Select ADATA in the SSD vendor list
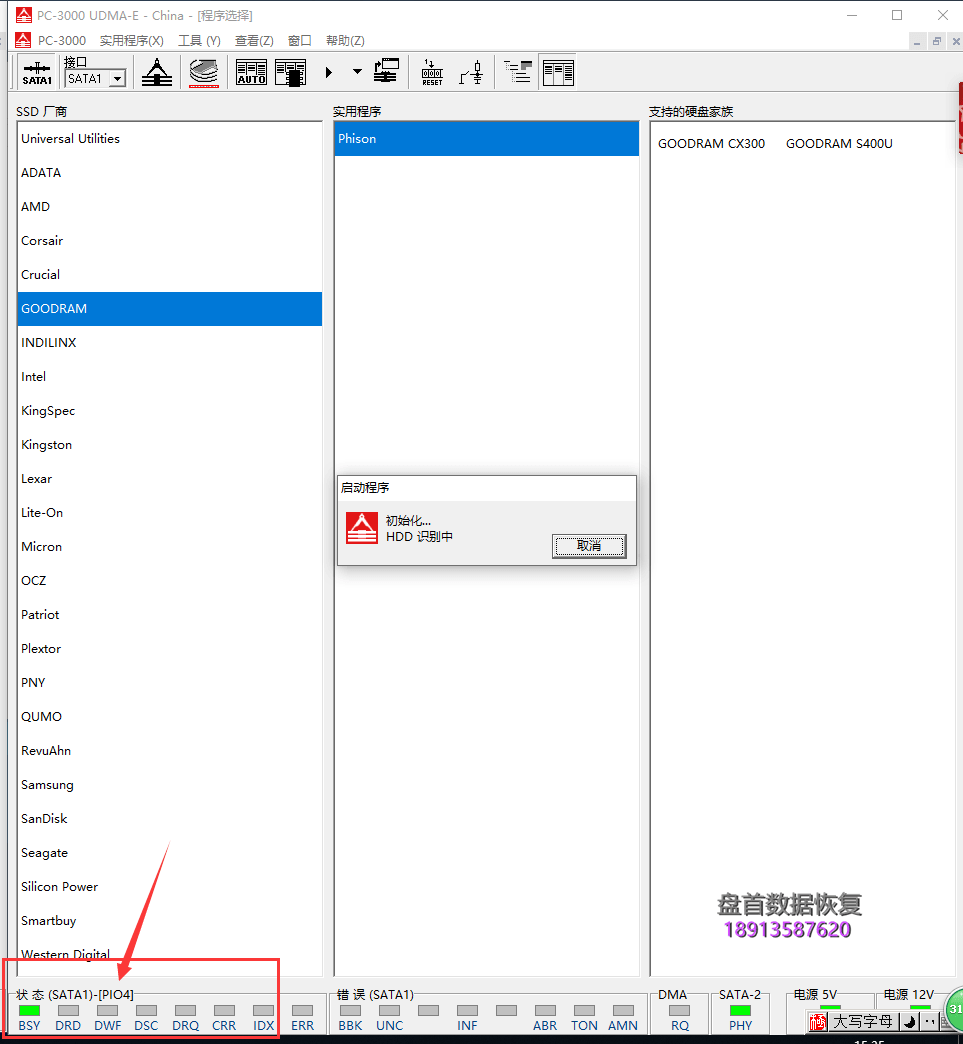Viewport: 963px width, 1044px height. (170, 172)
